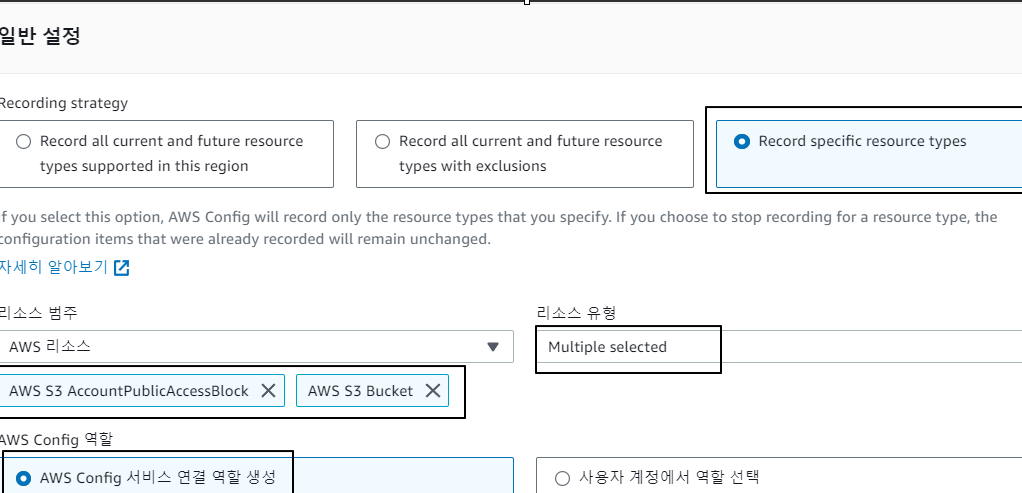The width and height of the screenshot is (1022, 493).
Task: Click the external link icon beside 자세히 알아보기
Action: point(122,267)
